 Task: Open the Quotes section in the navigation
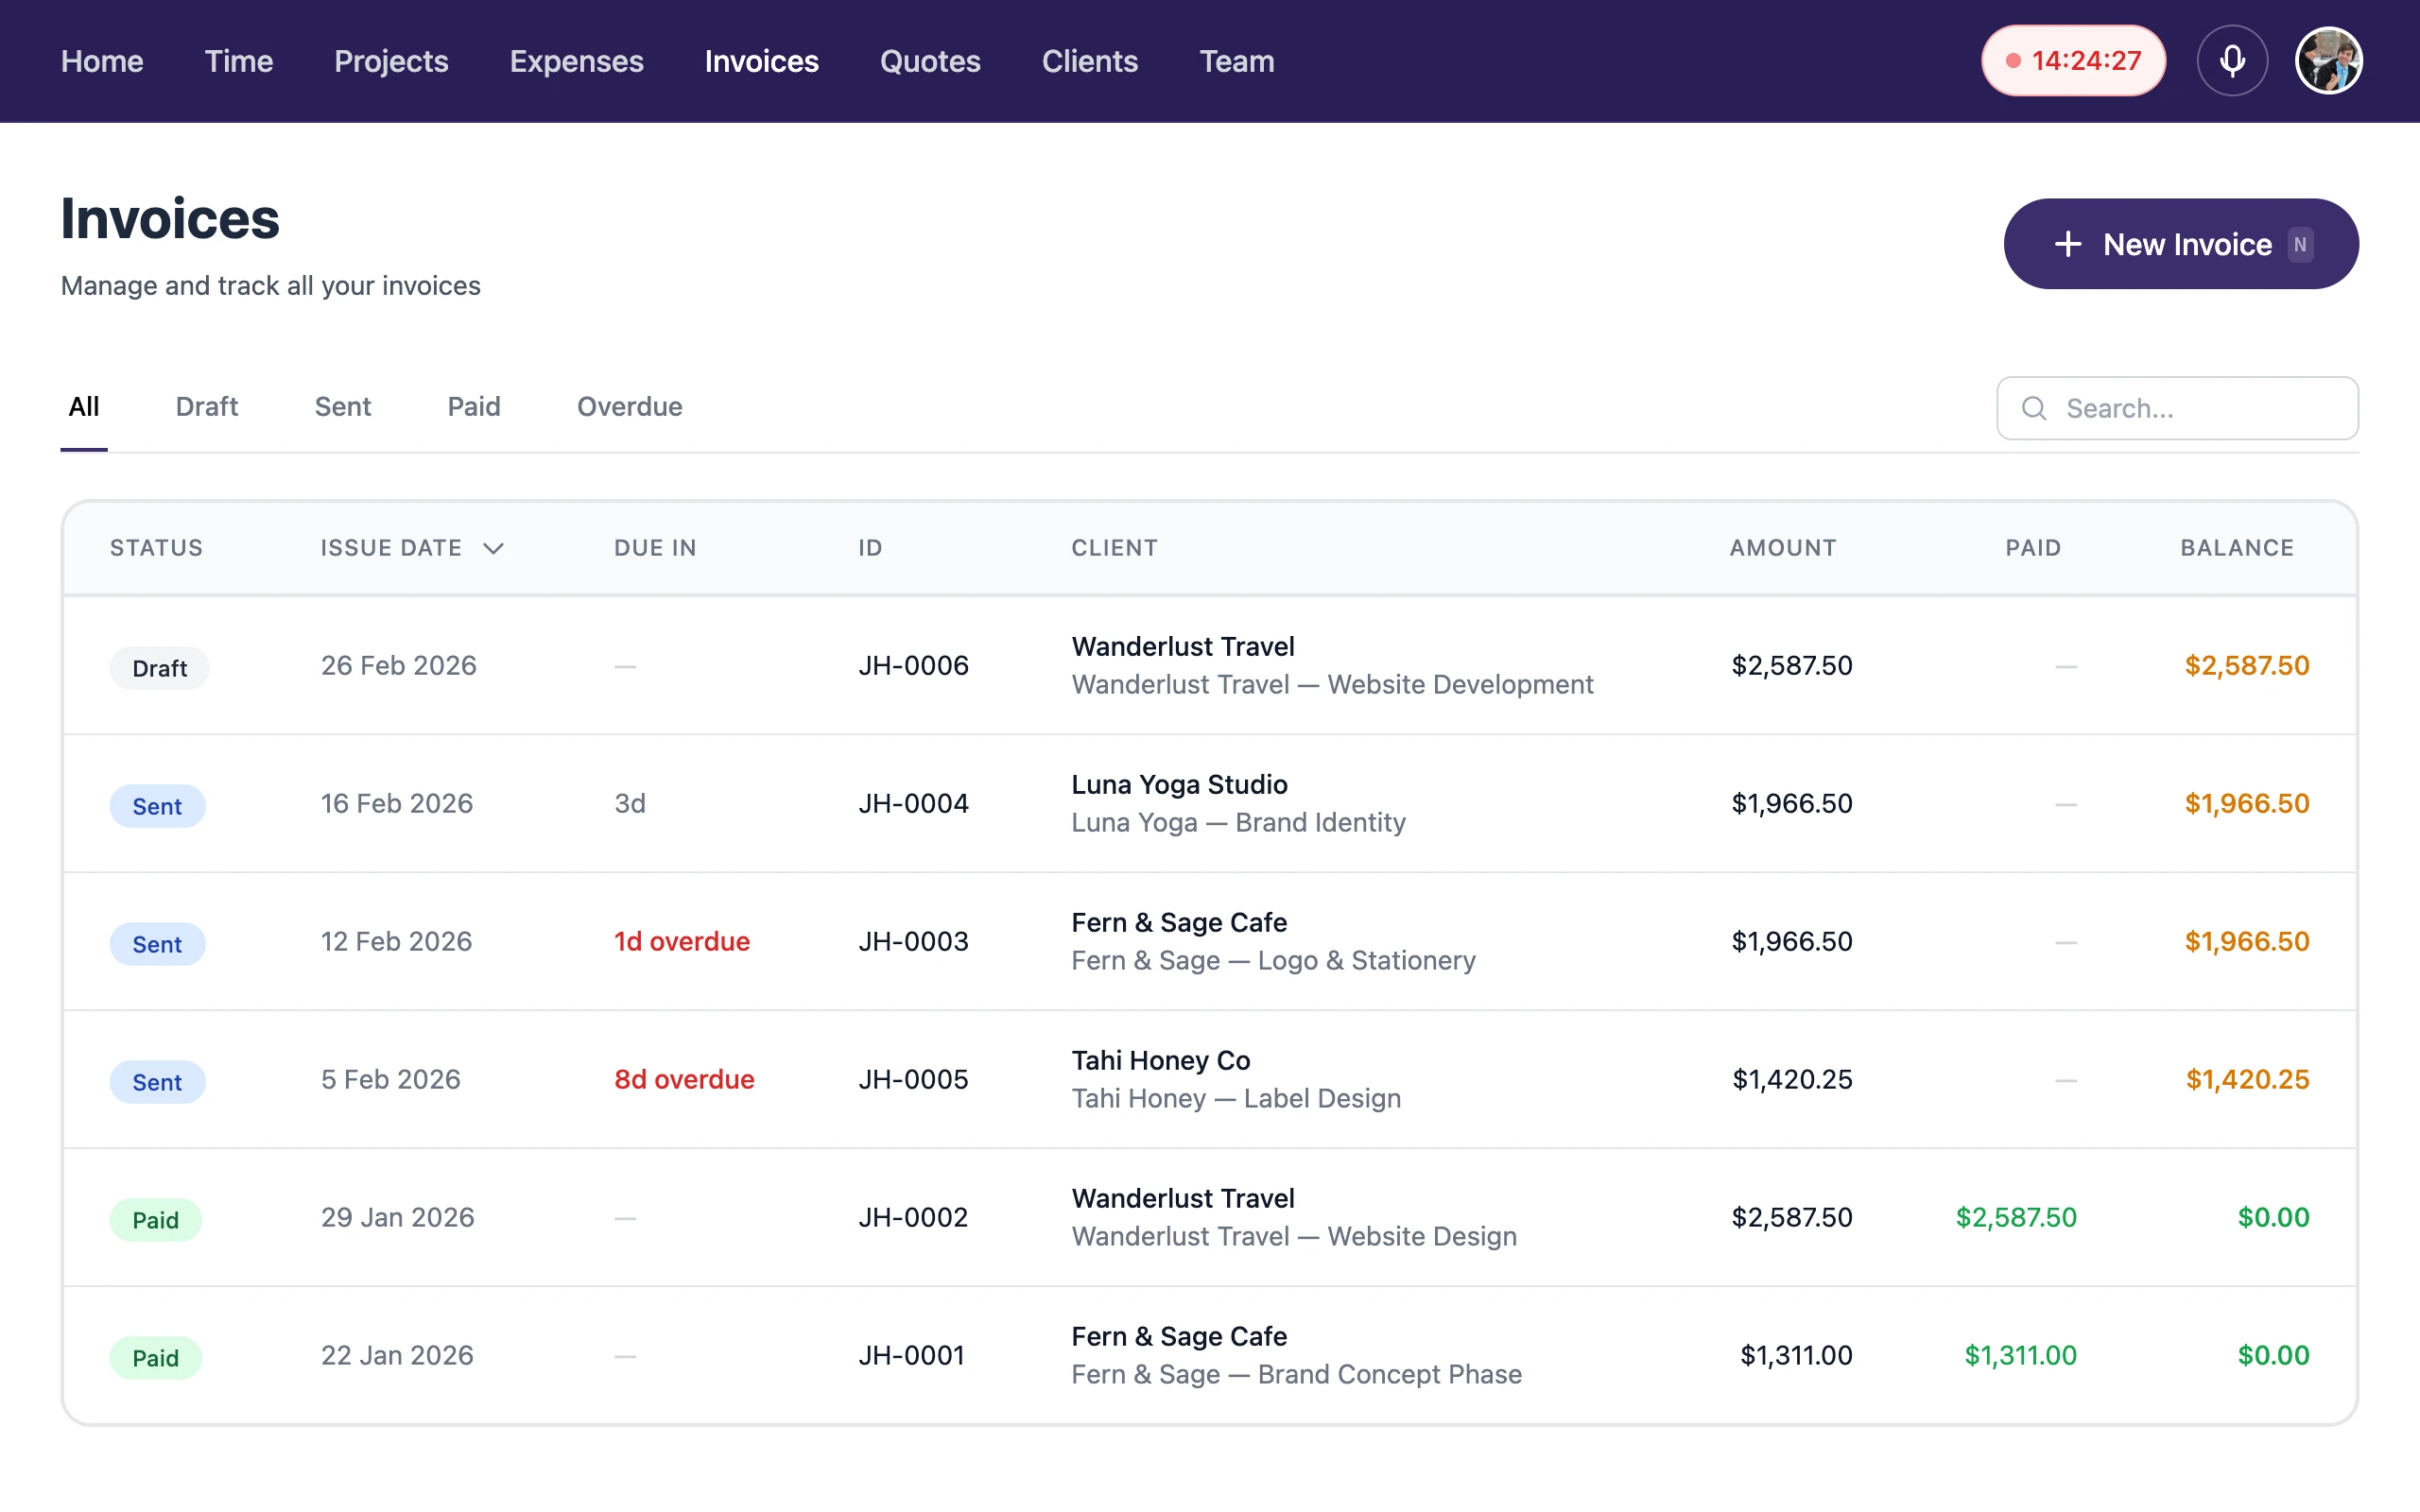pos(930,61)
